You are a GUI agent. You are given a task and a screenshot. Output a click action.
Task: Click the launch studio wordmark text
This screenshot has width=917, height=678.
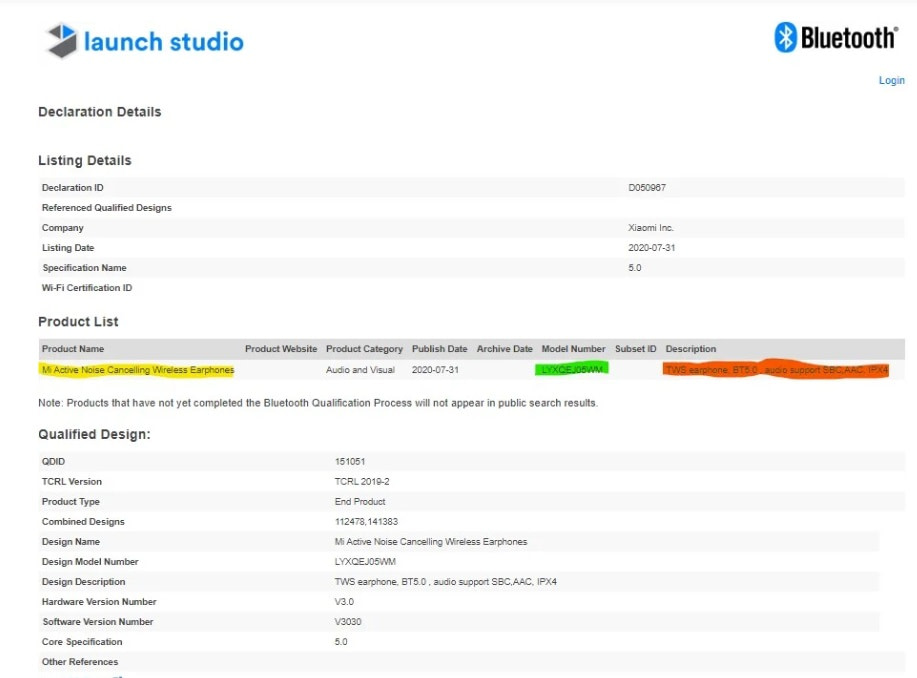coord(164,42)
